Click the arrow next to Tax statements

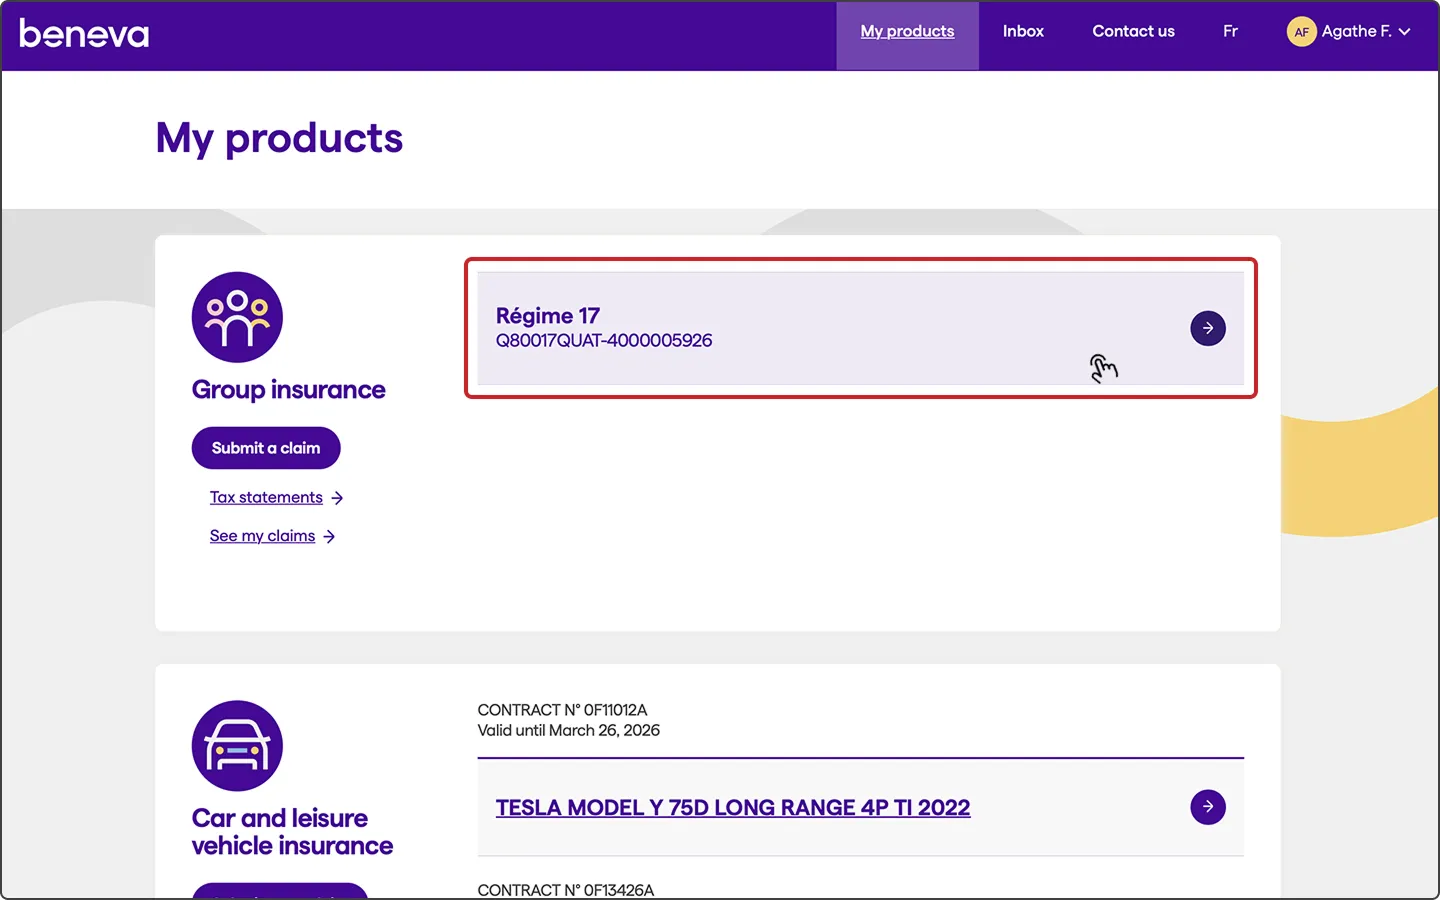coord(338,498)
